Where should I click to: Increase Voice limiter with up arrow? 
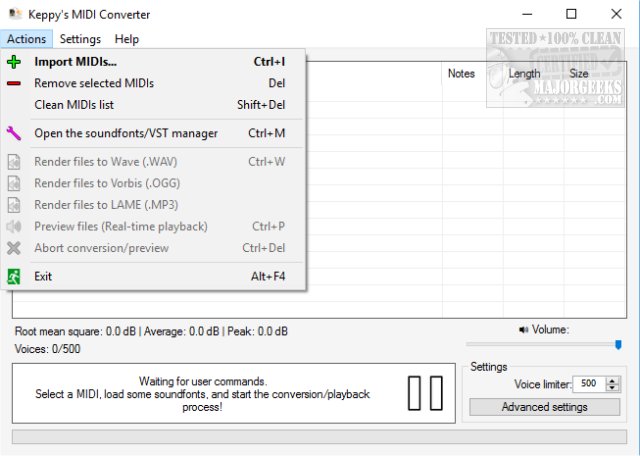[x=612, y=380]
